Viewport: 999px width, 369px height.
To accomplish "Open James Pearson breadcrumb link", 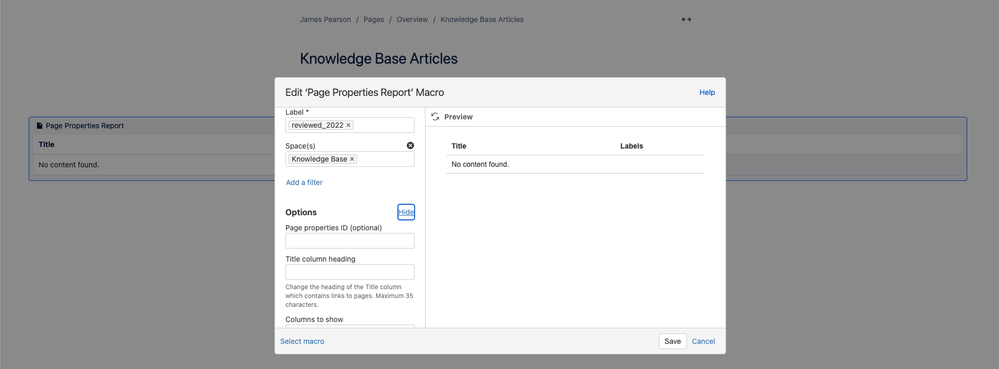I will (326, 20).
